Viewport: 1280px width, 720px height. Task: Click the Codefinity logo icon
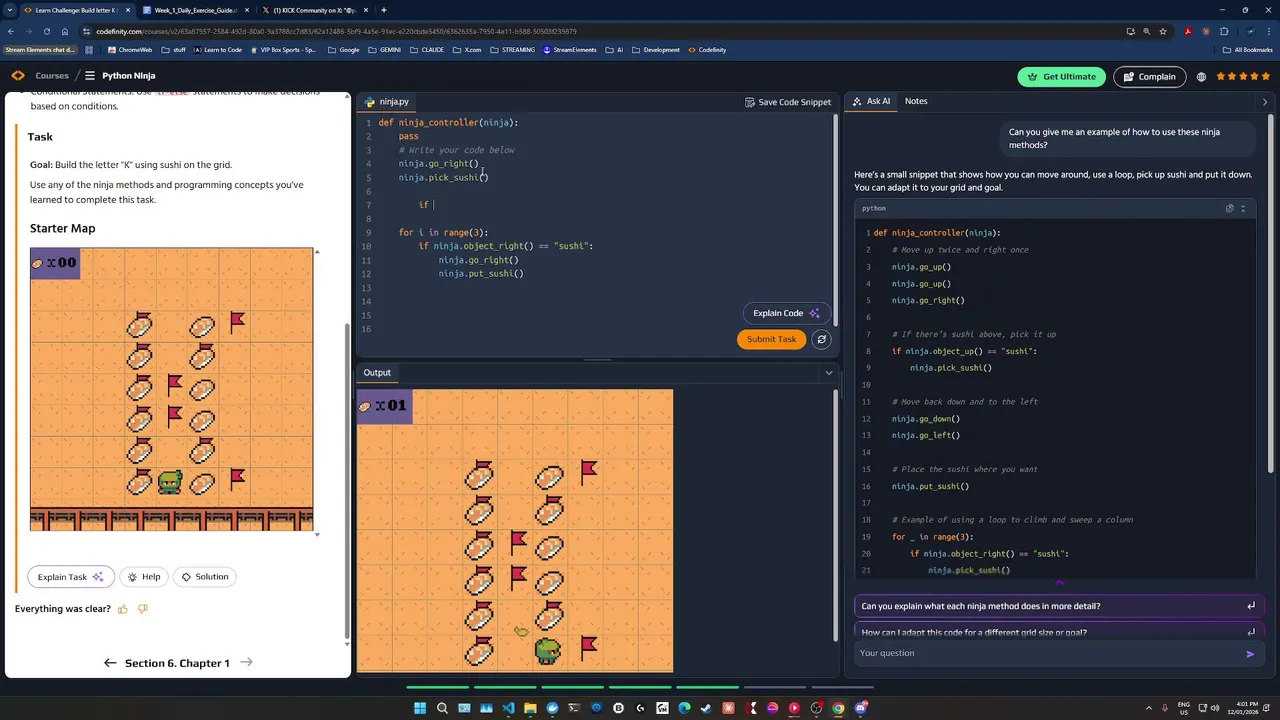coord(18,76)
